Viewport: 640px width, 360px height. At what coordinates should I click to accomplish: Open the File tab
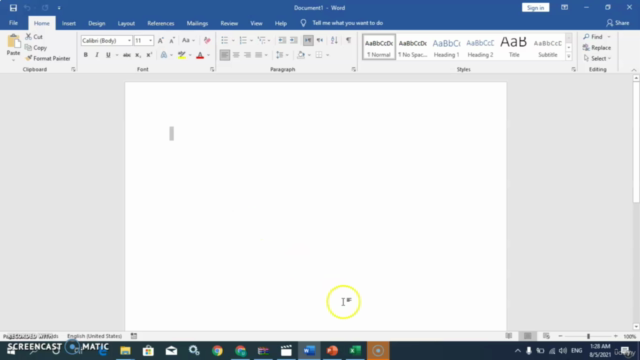click(13, 23)
